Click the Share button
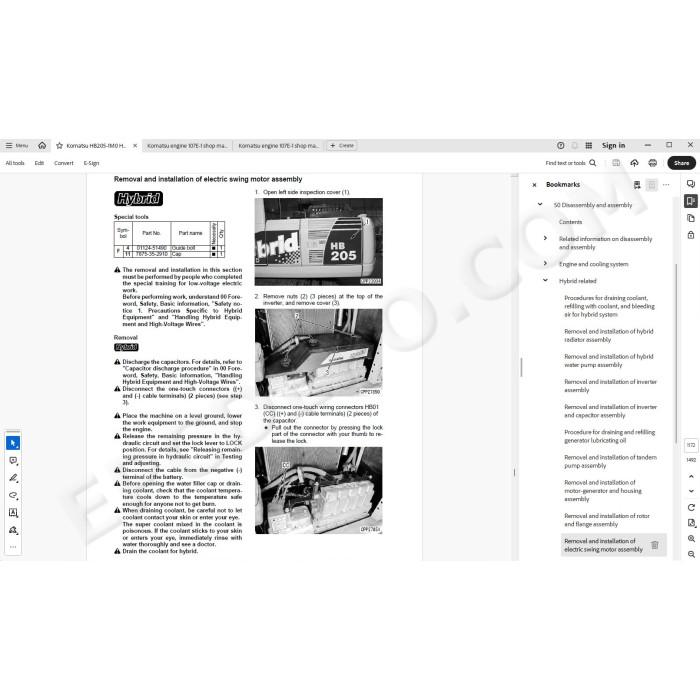 681,163
